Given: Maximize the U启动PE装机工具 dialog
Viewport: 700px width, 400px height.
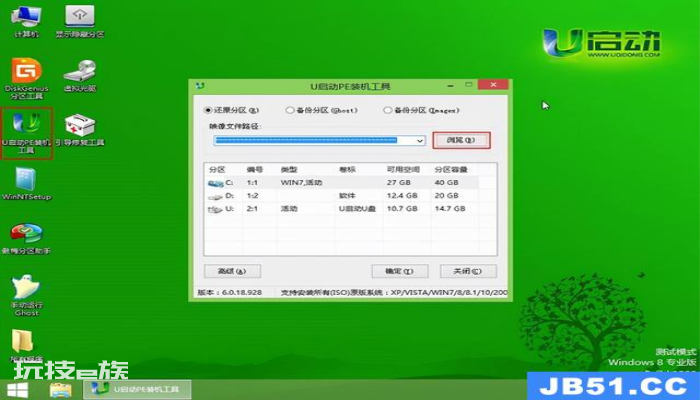Looking at the screenshot, I should coord(468,85).
